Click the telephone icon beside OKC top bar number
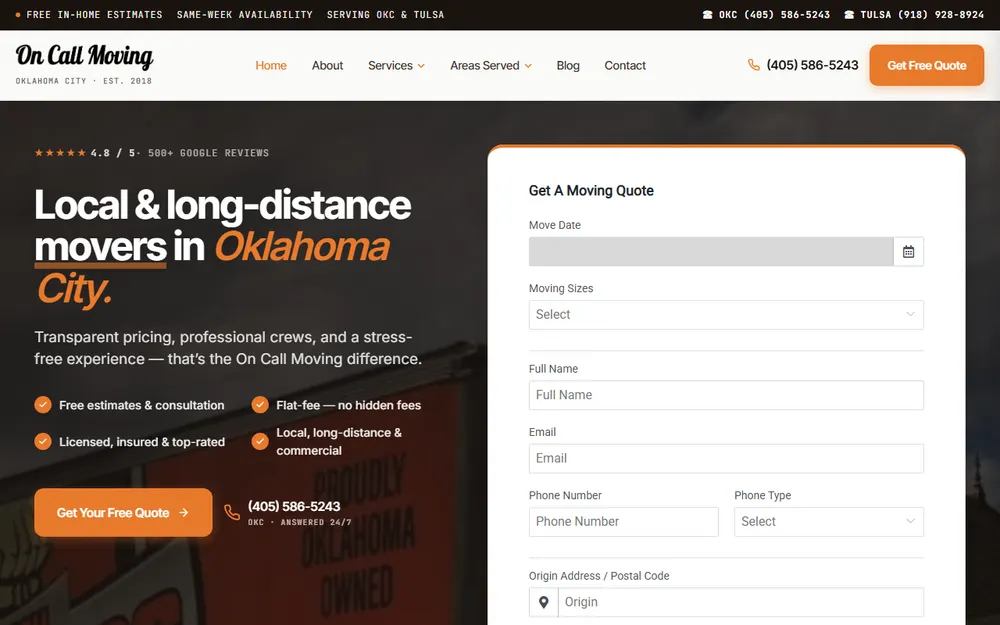Viewport: 1000px width, 625px height. pyautogui.click(x=707, y=15)
